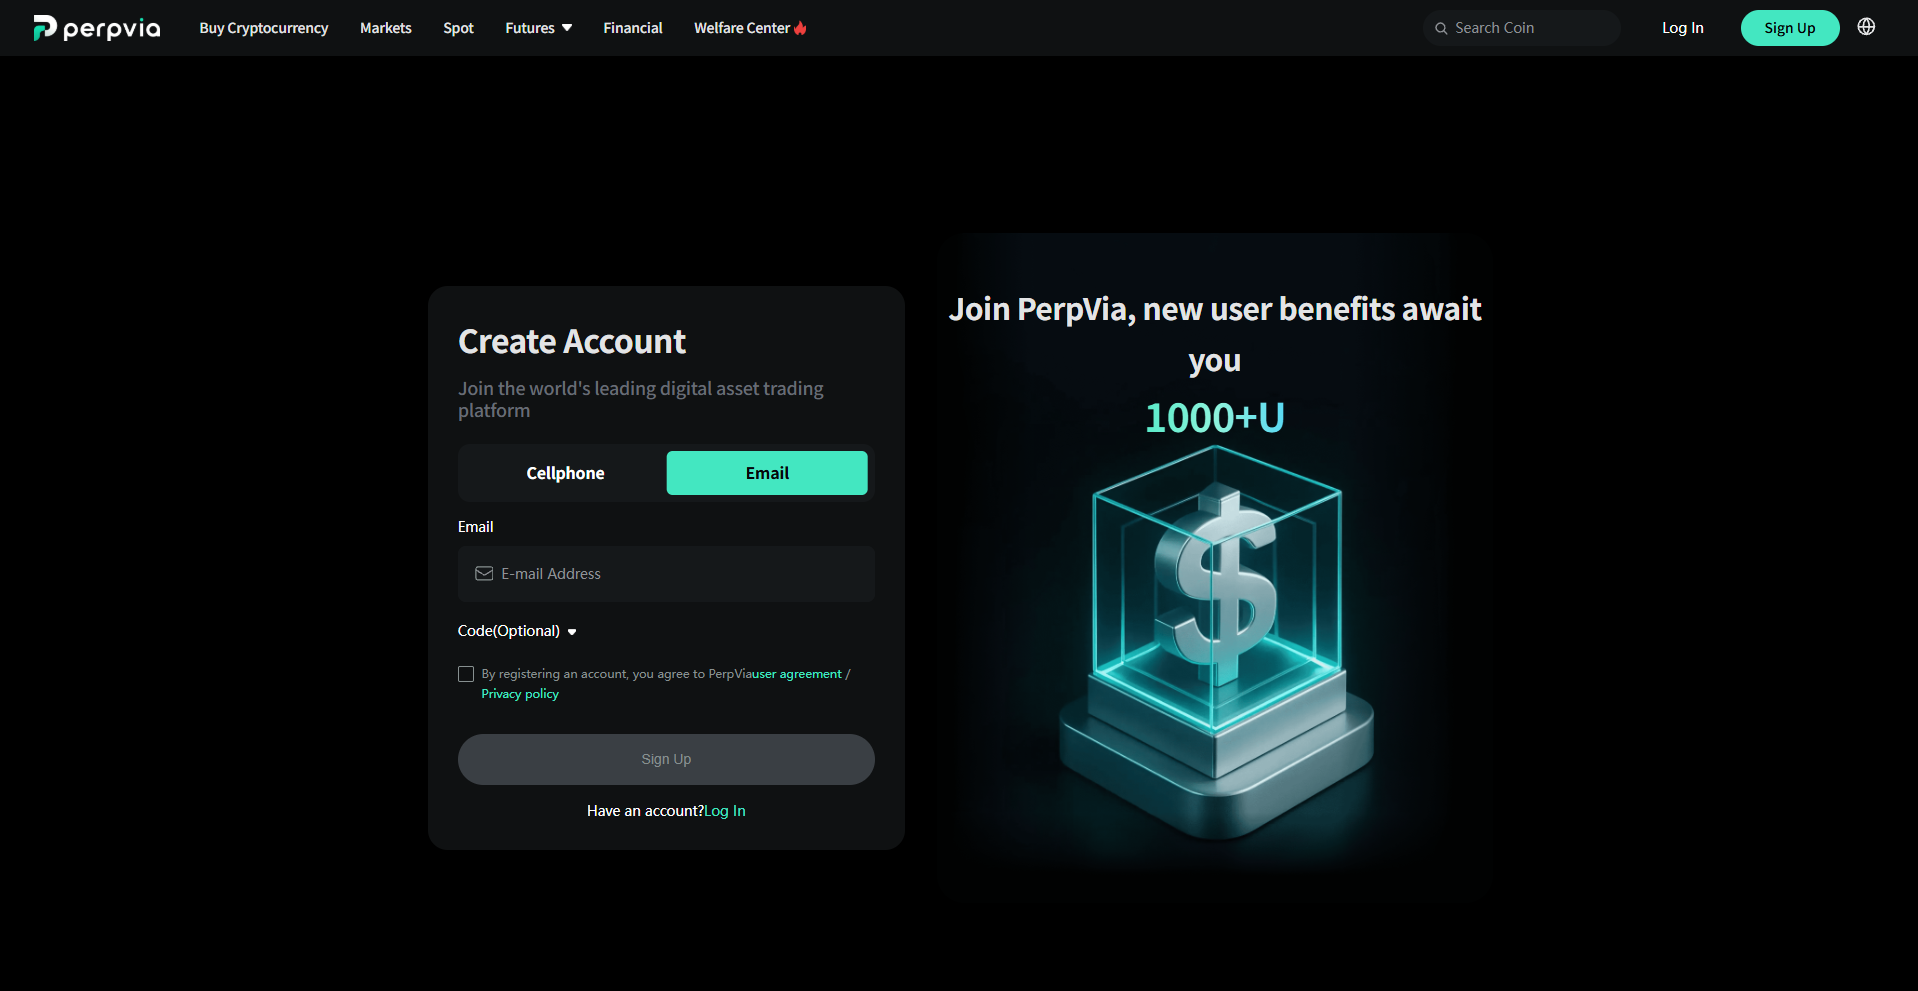Expand the Futures dropdown arrow
The image size is (1918, 991).
tap(567, 28)
